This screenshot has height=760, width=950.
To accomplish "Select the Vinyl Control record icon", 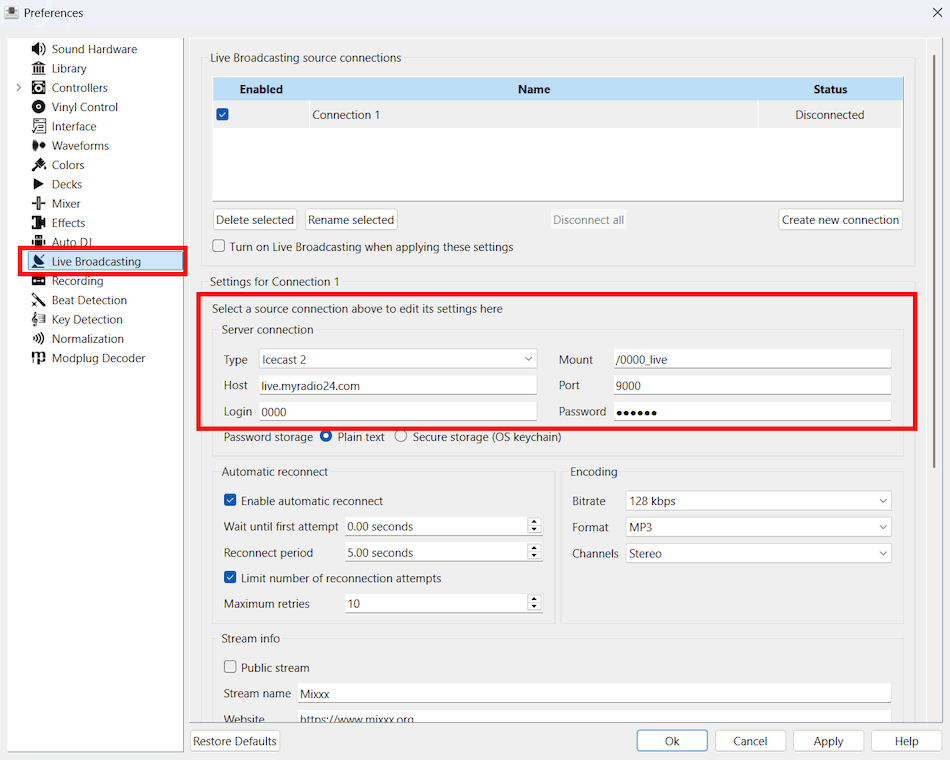I will coord(39,107).
